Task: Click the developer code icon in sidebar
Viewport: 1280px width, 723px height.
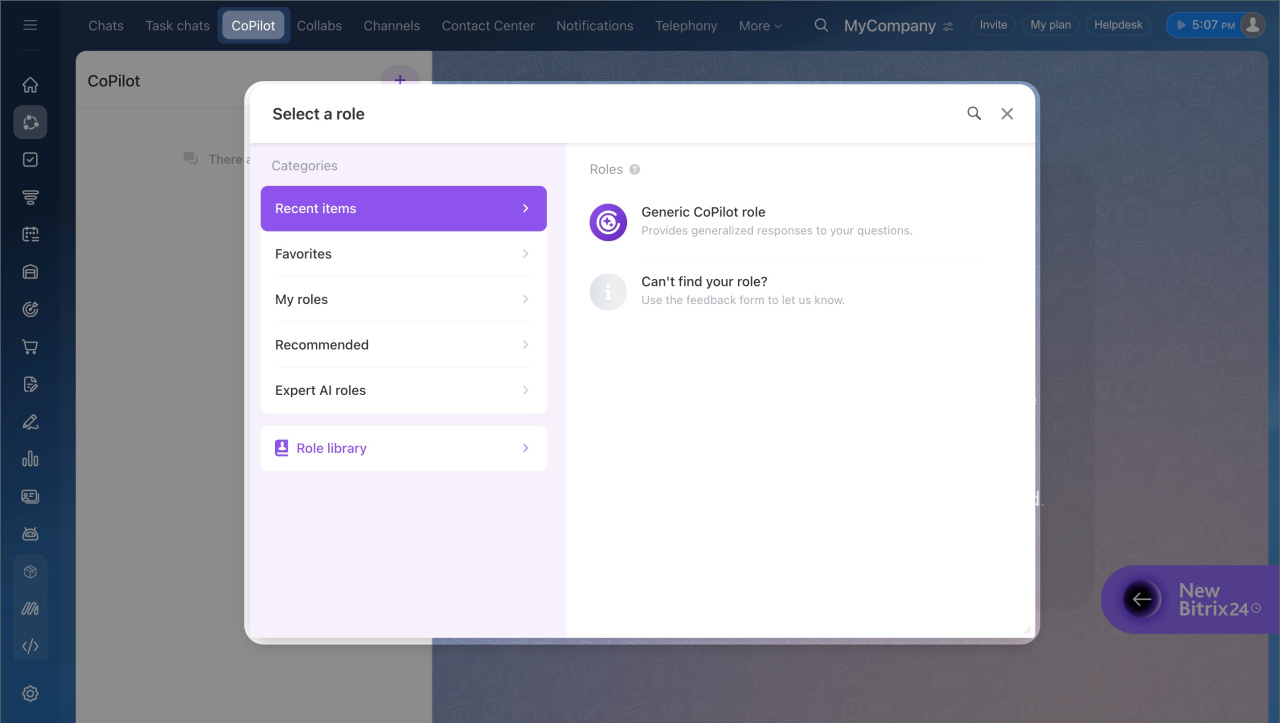Action: click(x=30, y=646)
